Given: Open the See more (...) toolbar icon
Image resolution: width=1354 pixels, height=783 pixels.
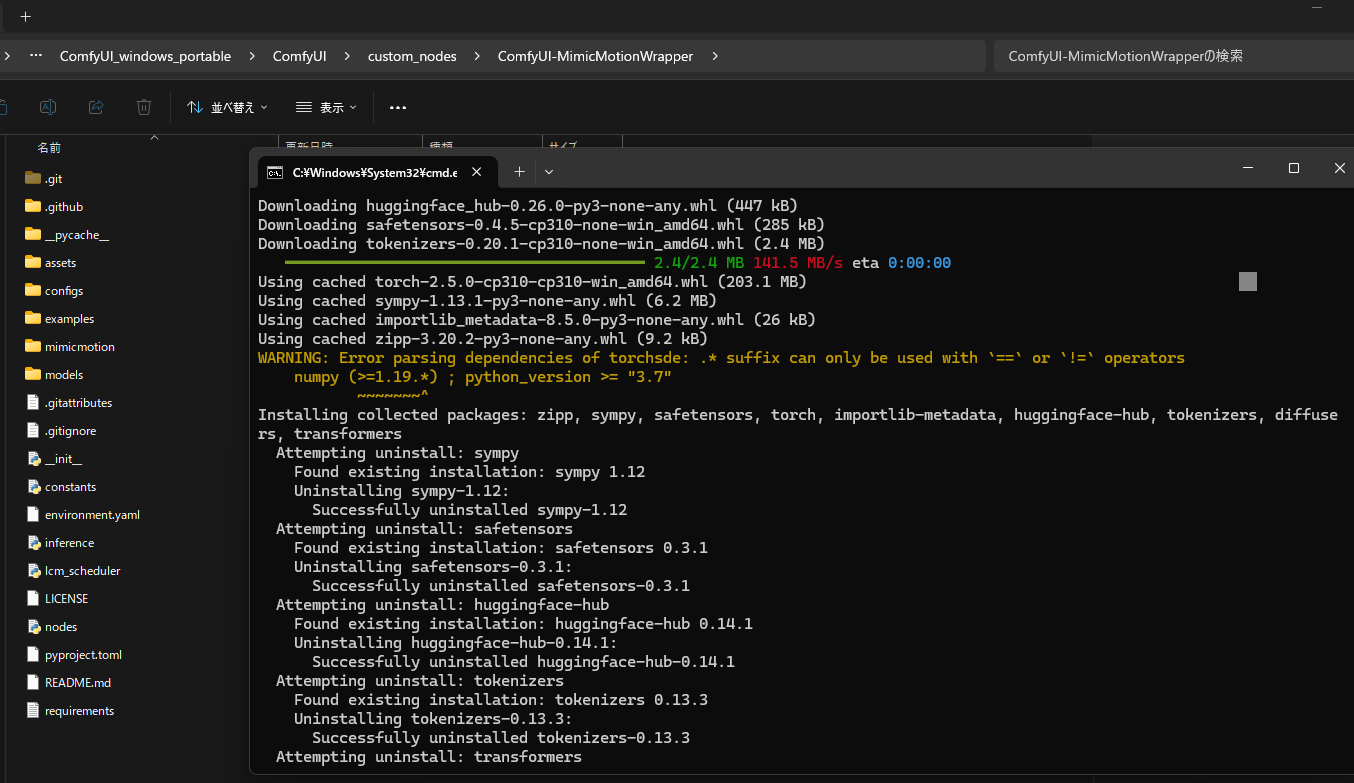Looking at the screenshot, I should click(x=397, y=107).
